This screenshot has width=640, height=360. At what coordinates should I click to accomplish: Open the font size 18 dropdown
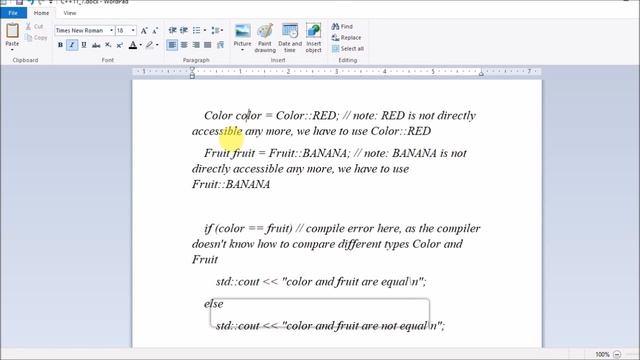(x=133, y=30)
